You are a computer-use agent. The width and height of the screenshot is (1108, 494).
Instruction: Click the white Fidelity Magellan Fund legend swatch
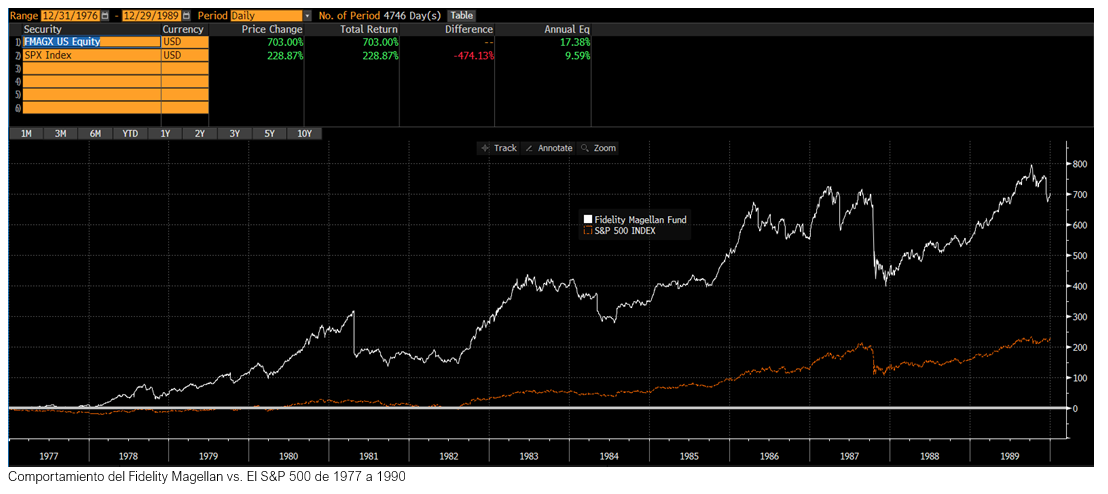tap(587, 220)
